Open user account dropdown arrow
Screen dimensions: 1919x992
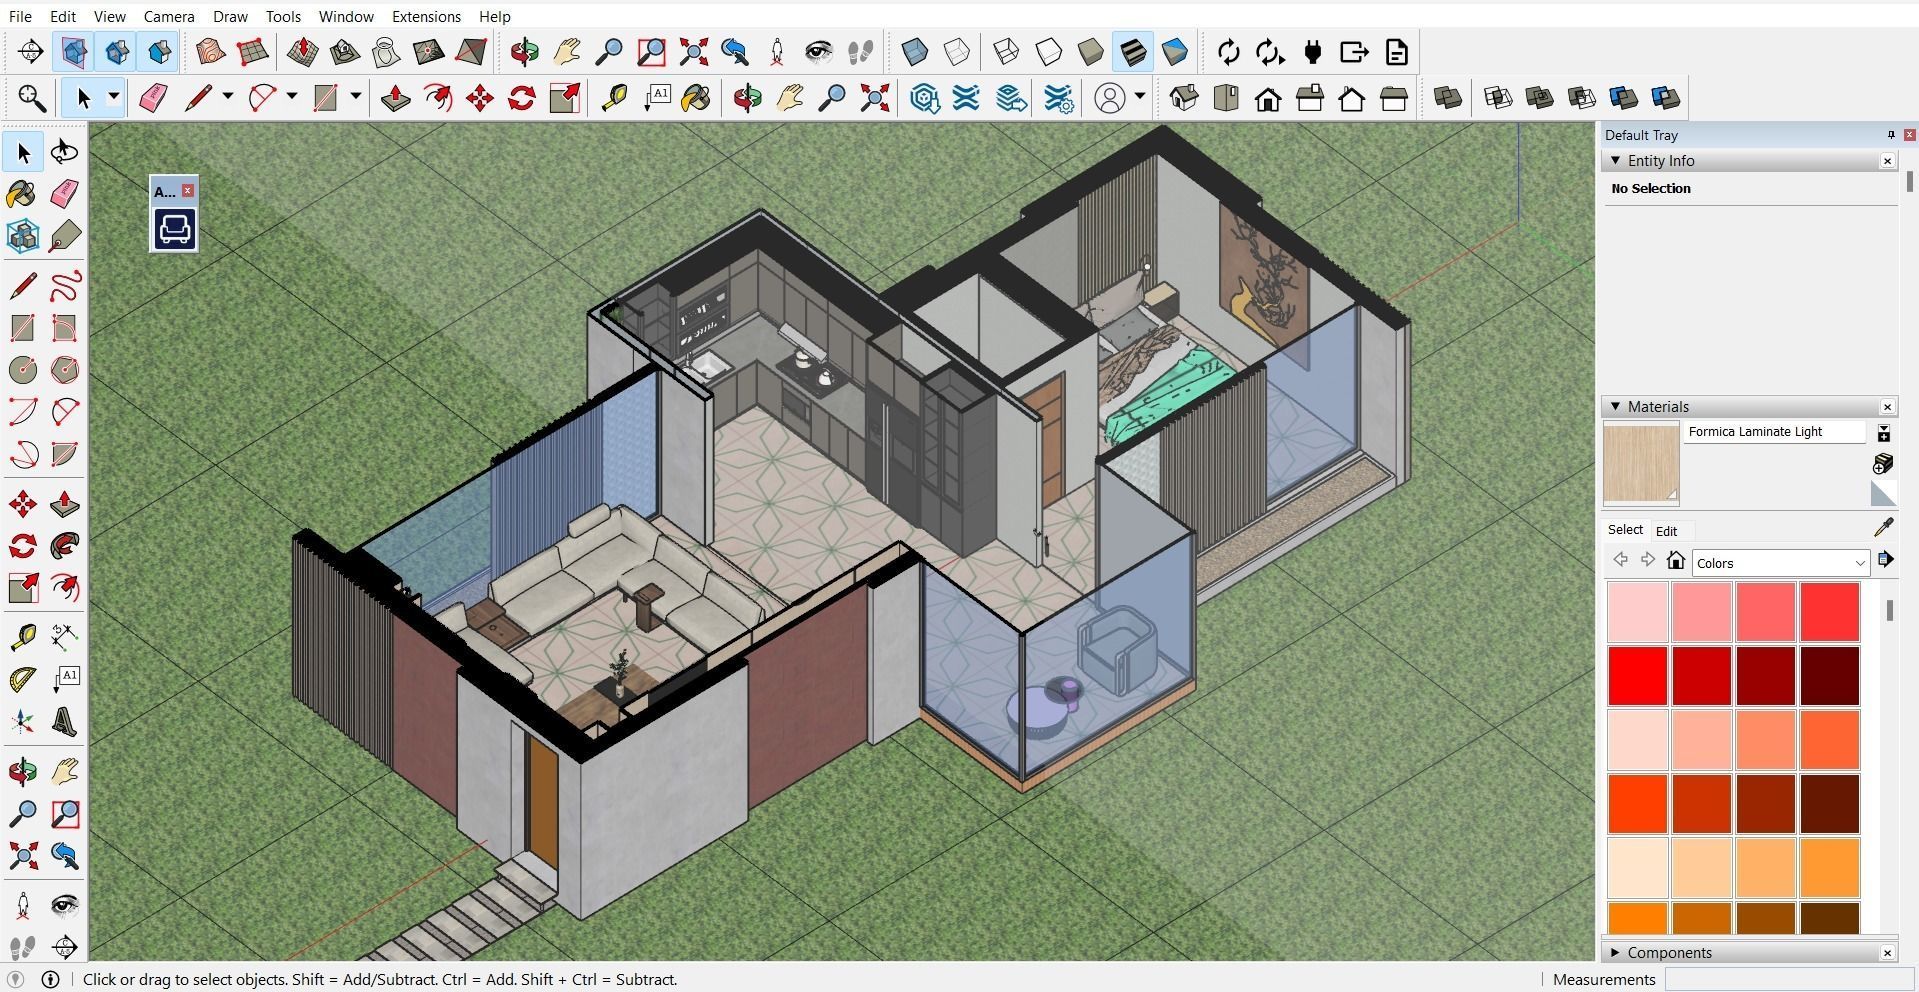point(1140,97)
